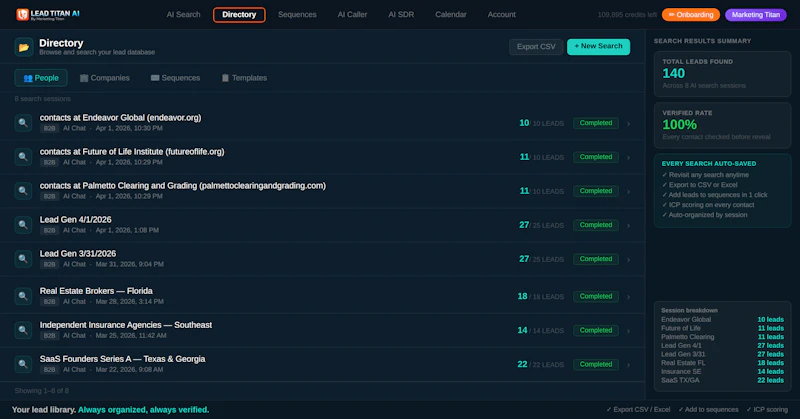Open 'Real Estate Brokers — Florida' session

click(96, 291)
